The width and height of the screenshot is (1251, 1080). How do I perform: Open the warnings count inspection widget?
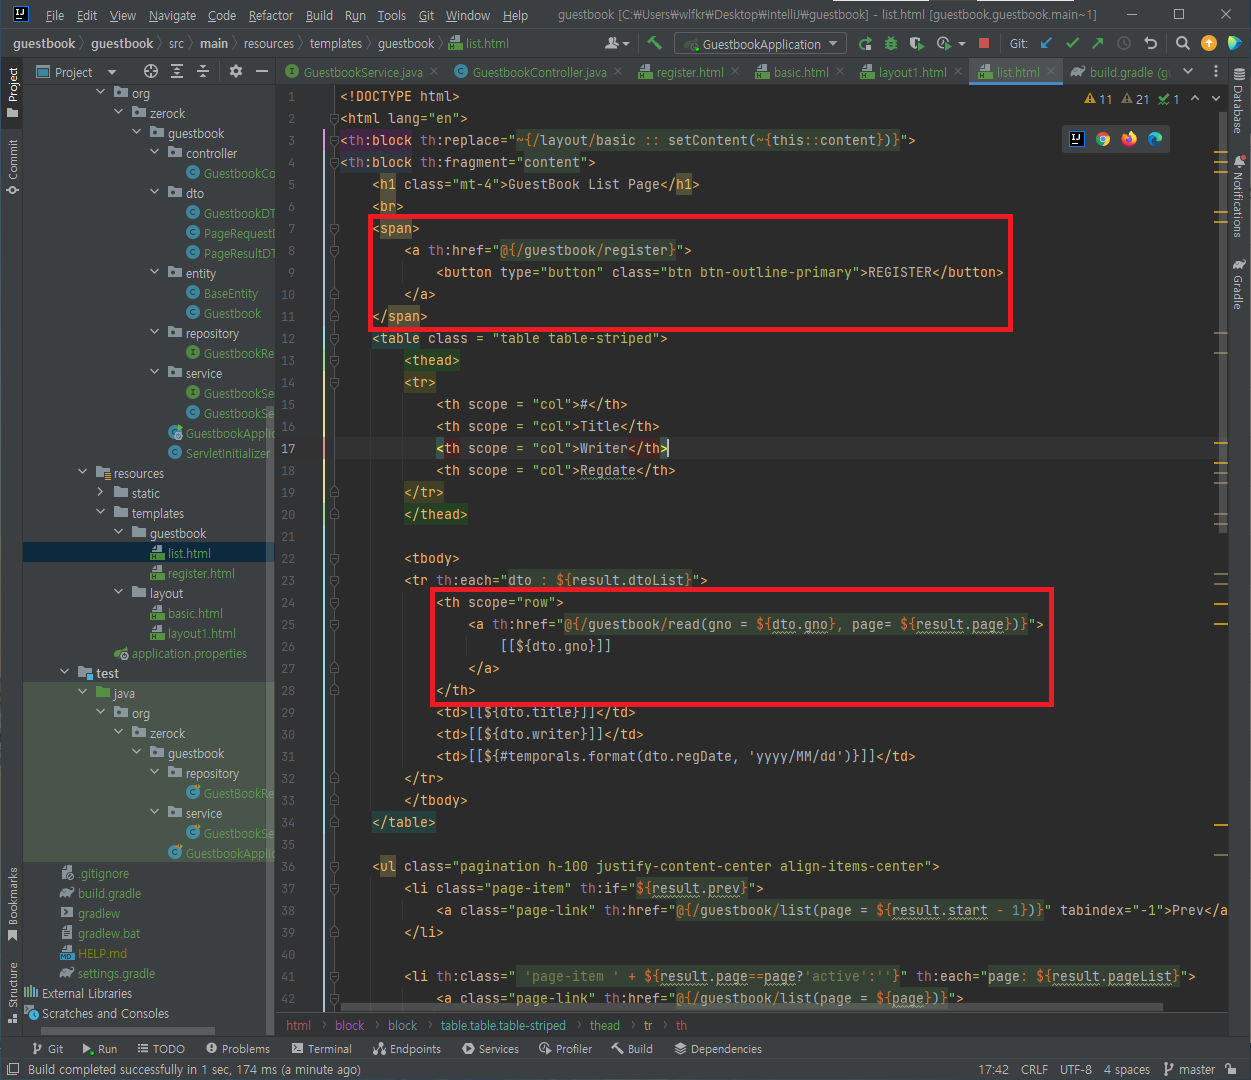tap(1132, 99)
